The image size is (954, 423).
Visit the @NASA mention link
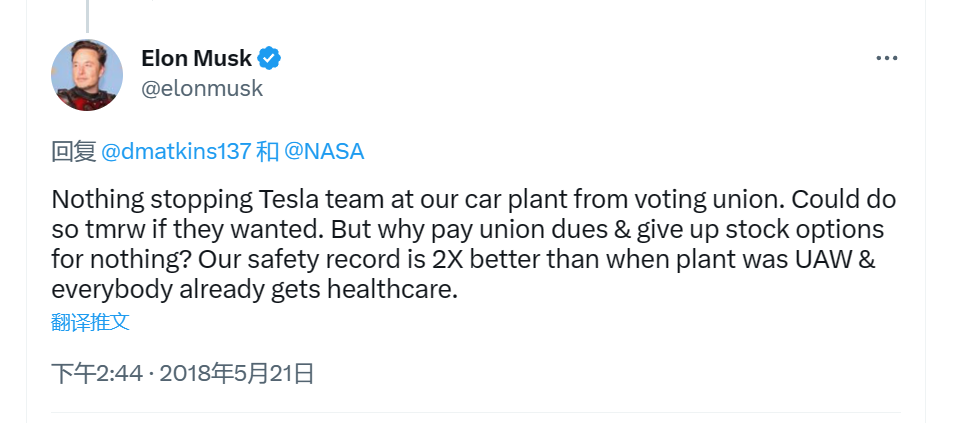pos(324,152)
